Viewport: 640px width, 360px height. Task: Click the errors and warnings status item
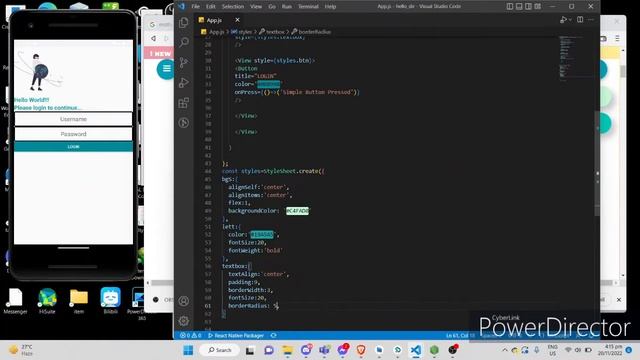(x=191, y=336)
